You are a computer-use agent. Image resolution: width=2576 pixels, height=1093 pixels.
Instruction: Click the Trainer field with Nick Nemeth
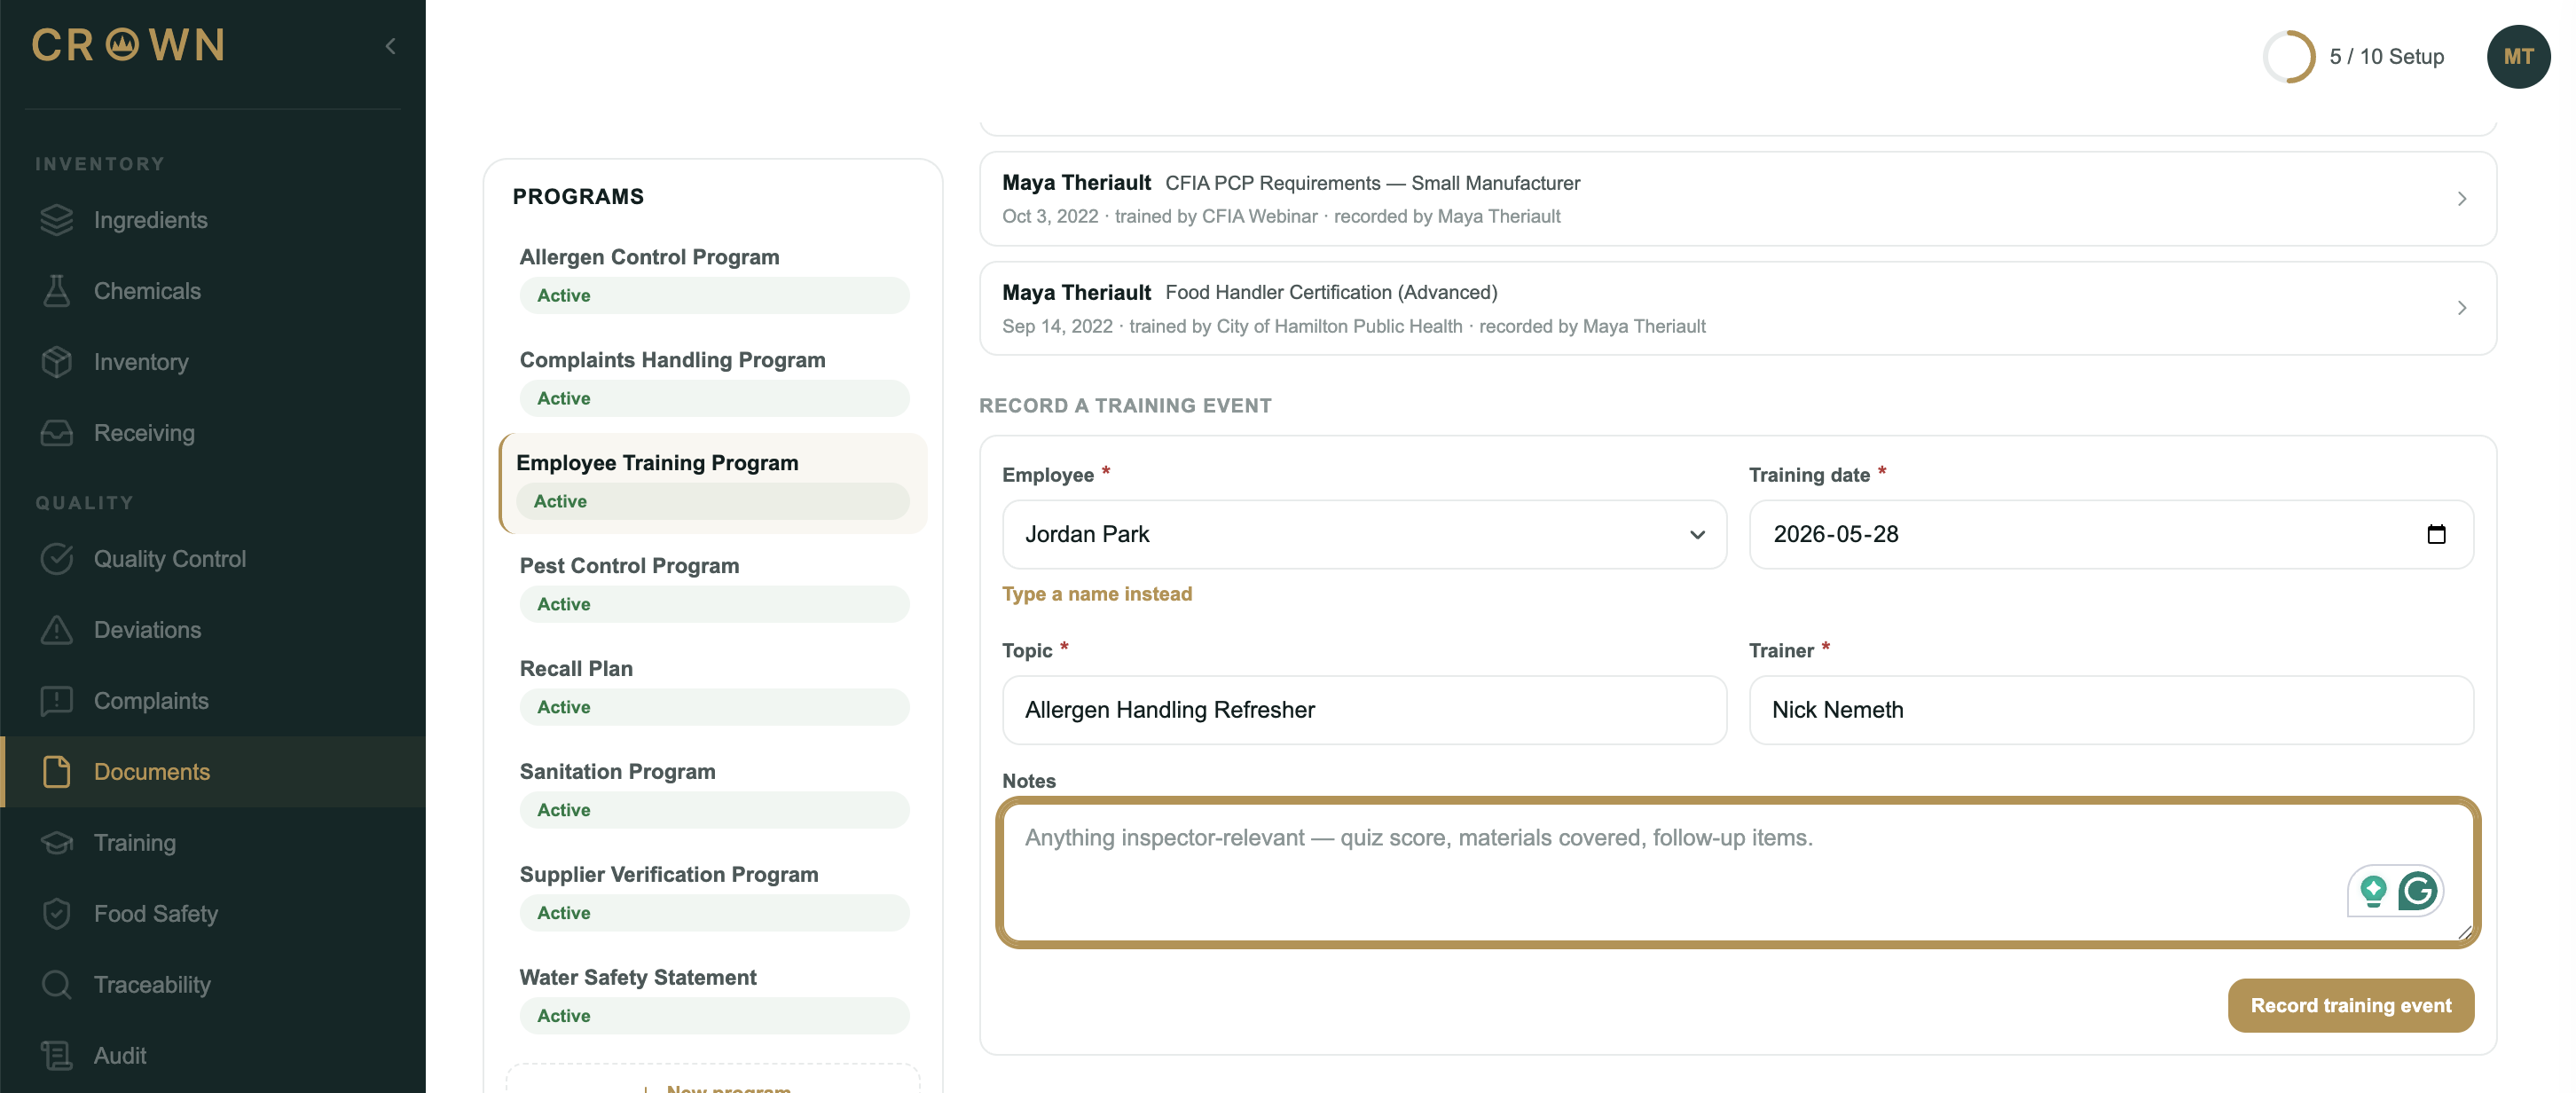2111,710
